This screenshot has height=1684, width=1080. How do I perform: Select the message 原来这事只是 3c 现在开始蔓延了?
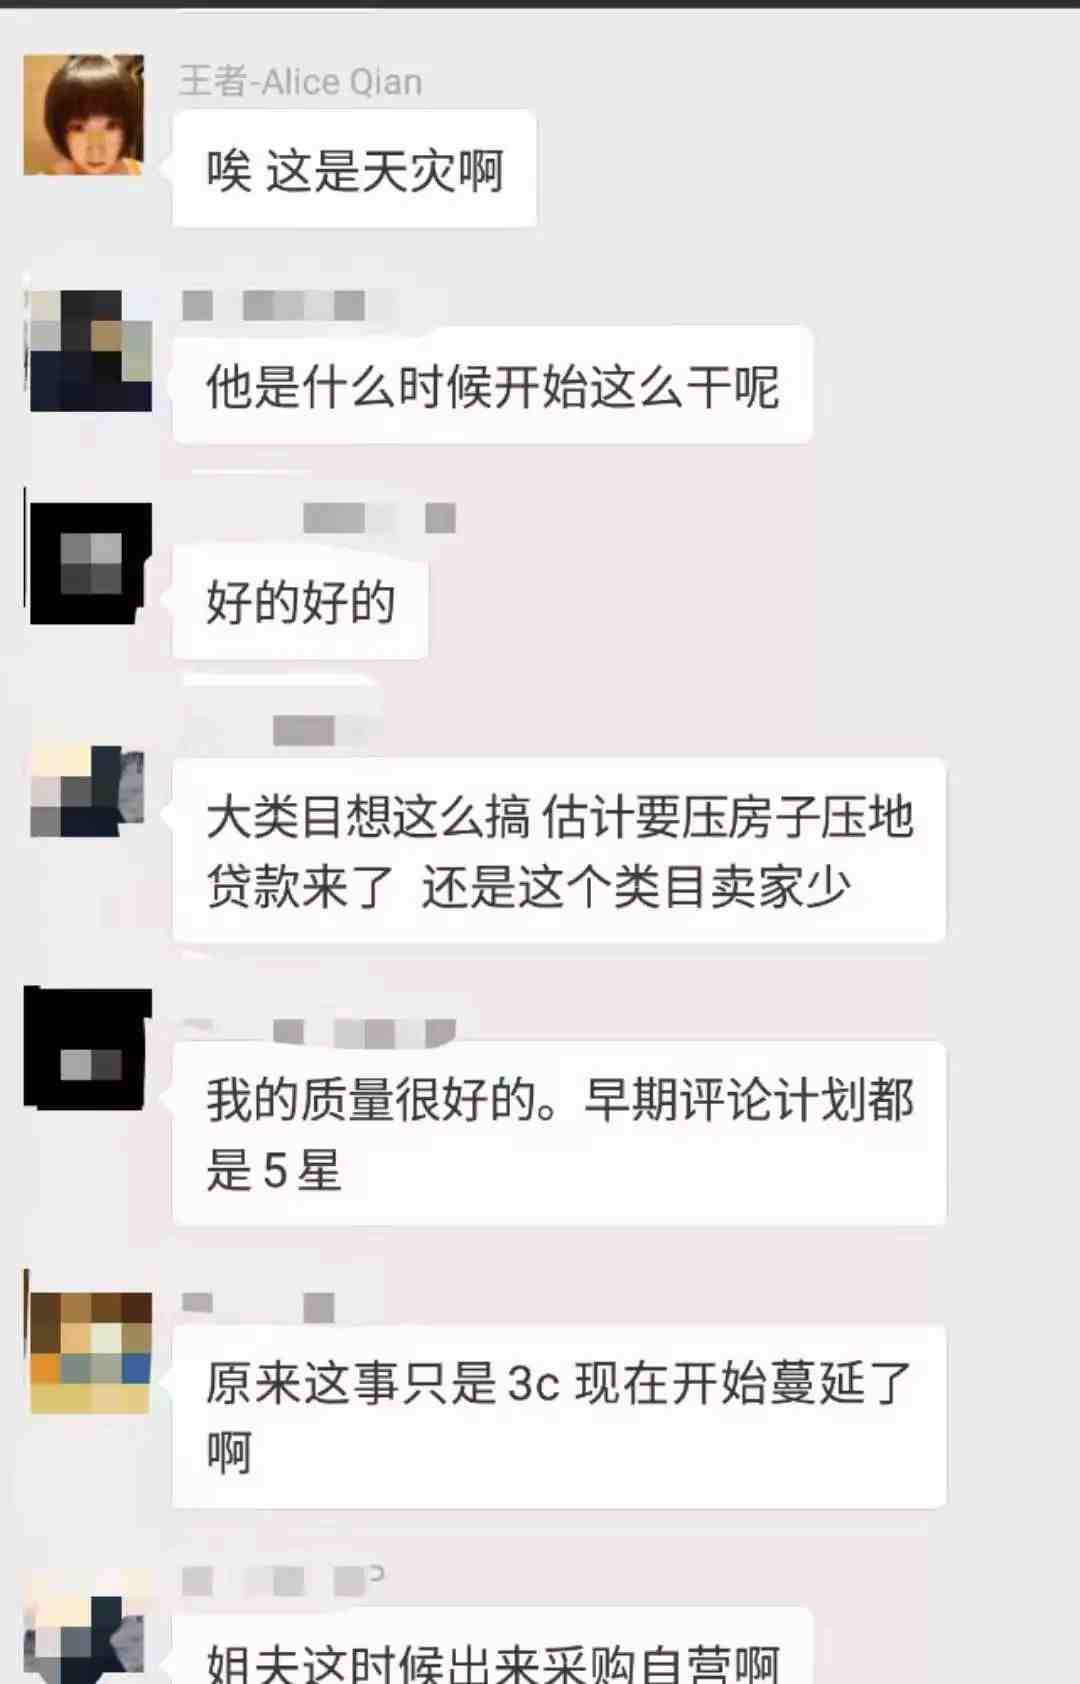click(x=559, y=1417)
